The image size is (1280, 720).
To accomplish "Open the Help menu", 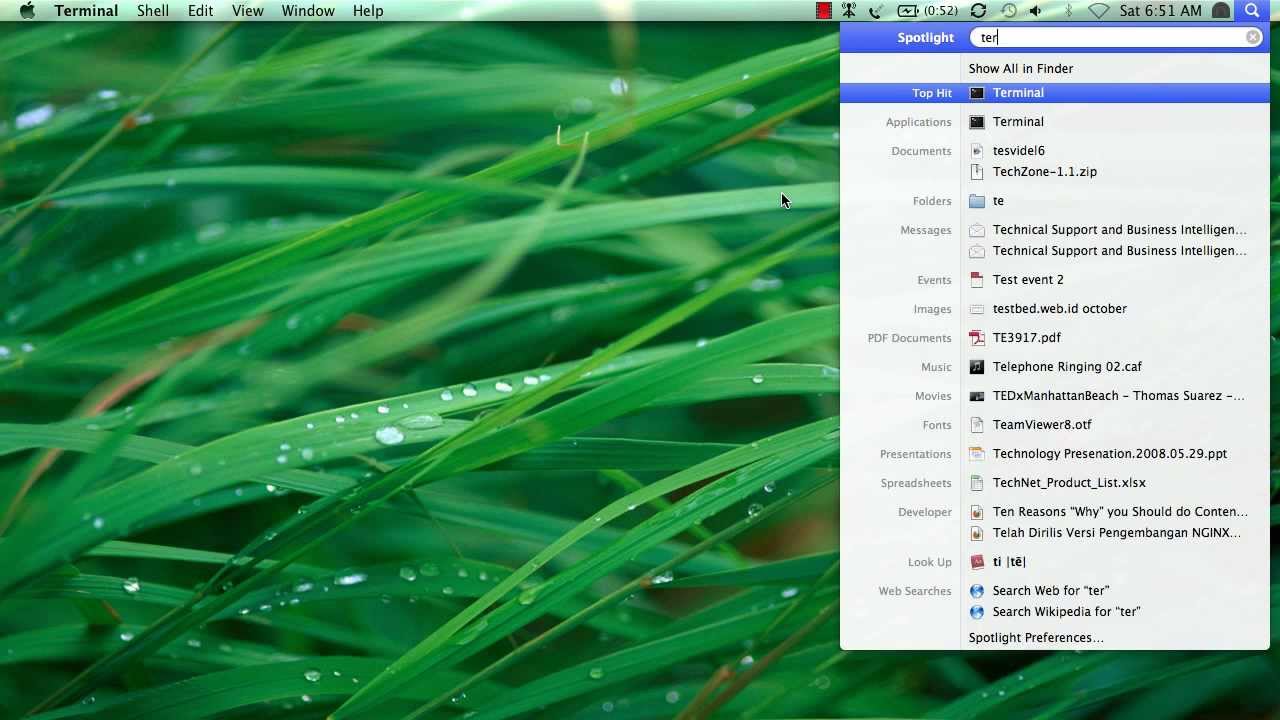I will click(368, 11).
